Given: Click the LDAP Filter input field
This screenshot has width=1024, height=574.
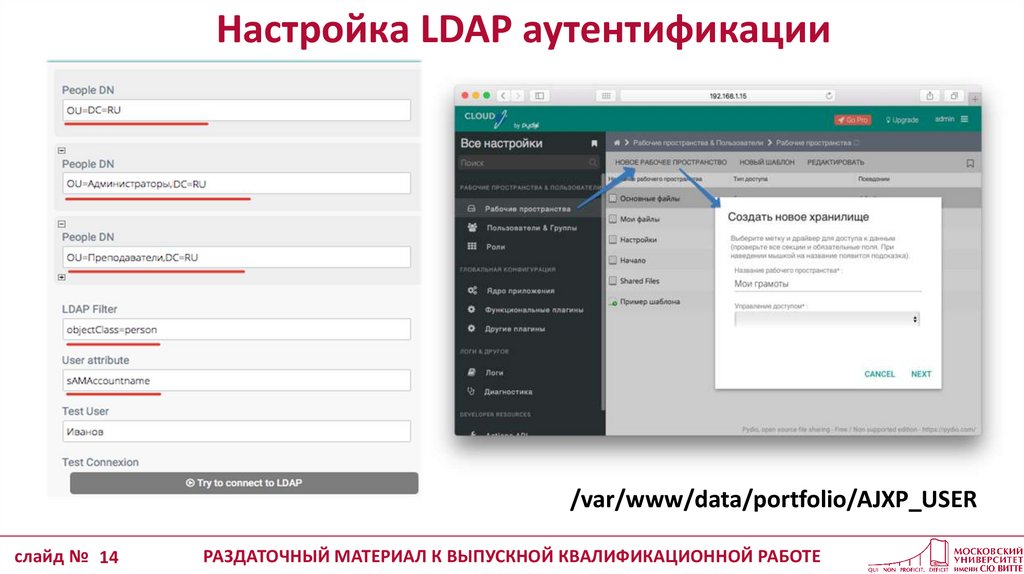Looking at the screenshot, I should click(x=236, y=329).
